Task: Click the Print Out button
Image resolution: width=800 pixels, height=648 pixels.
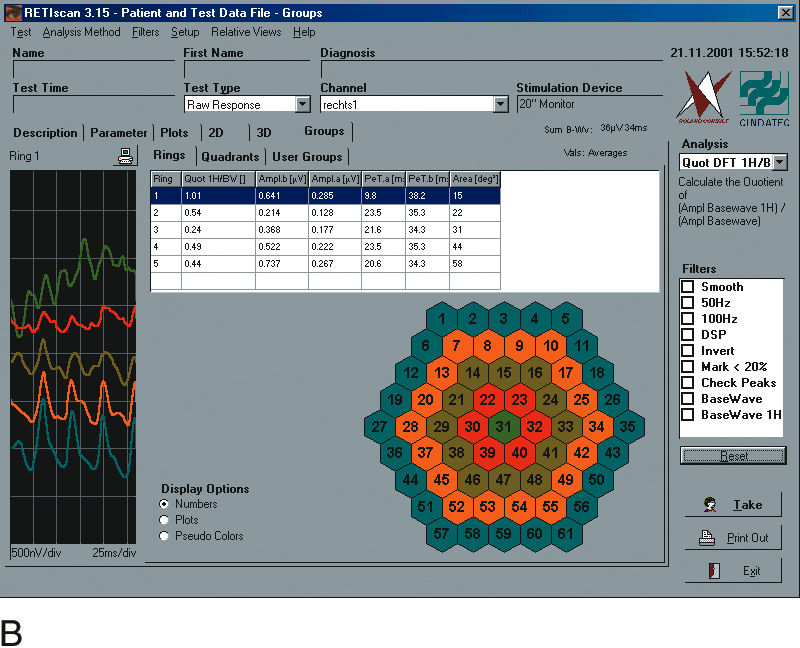Action: click(x=732, y=537)
